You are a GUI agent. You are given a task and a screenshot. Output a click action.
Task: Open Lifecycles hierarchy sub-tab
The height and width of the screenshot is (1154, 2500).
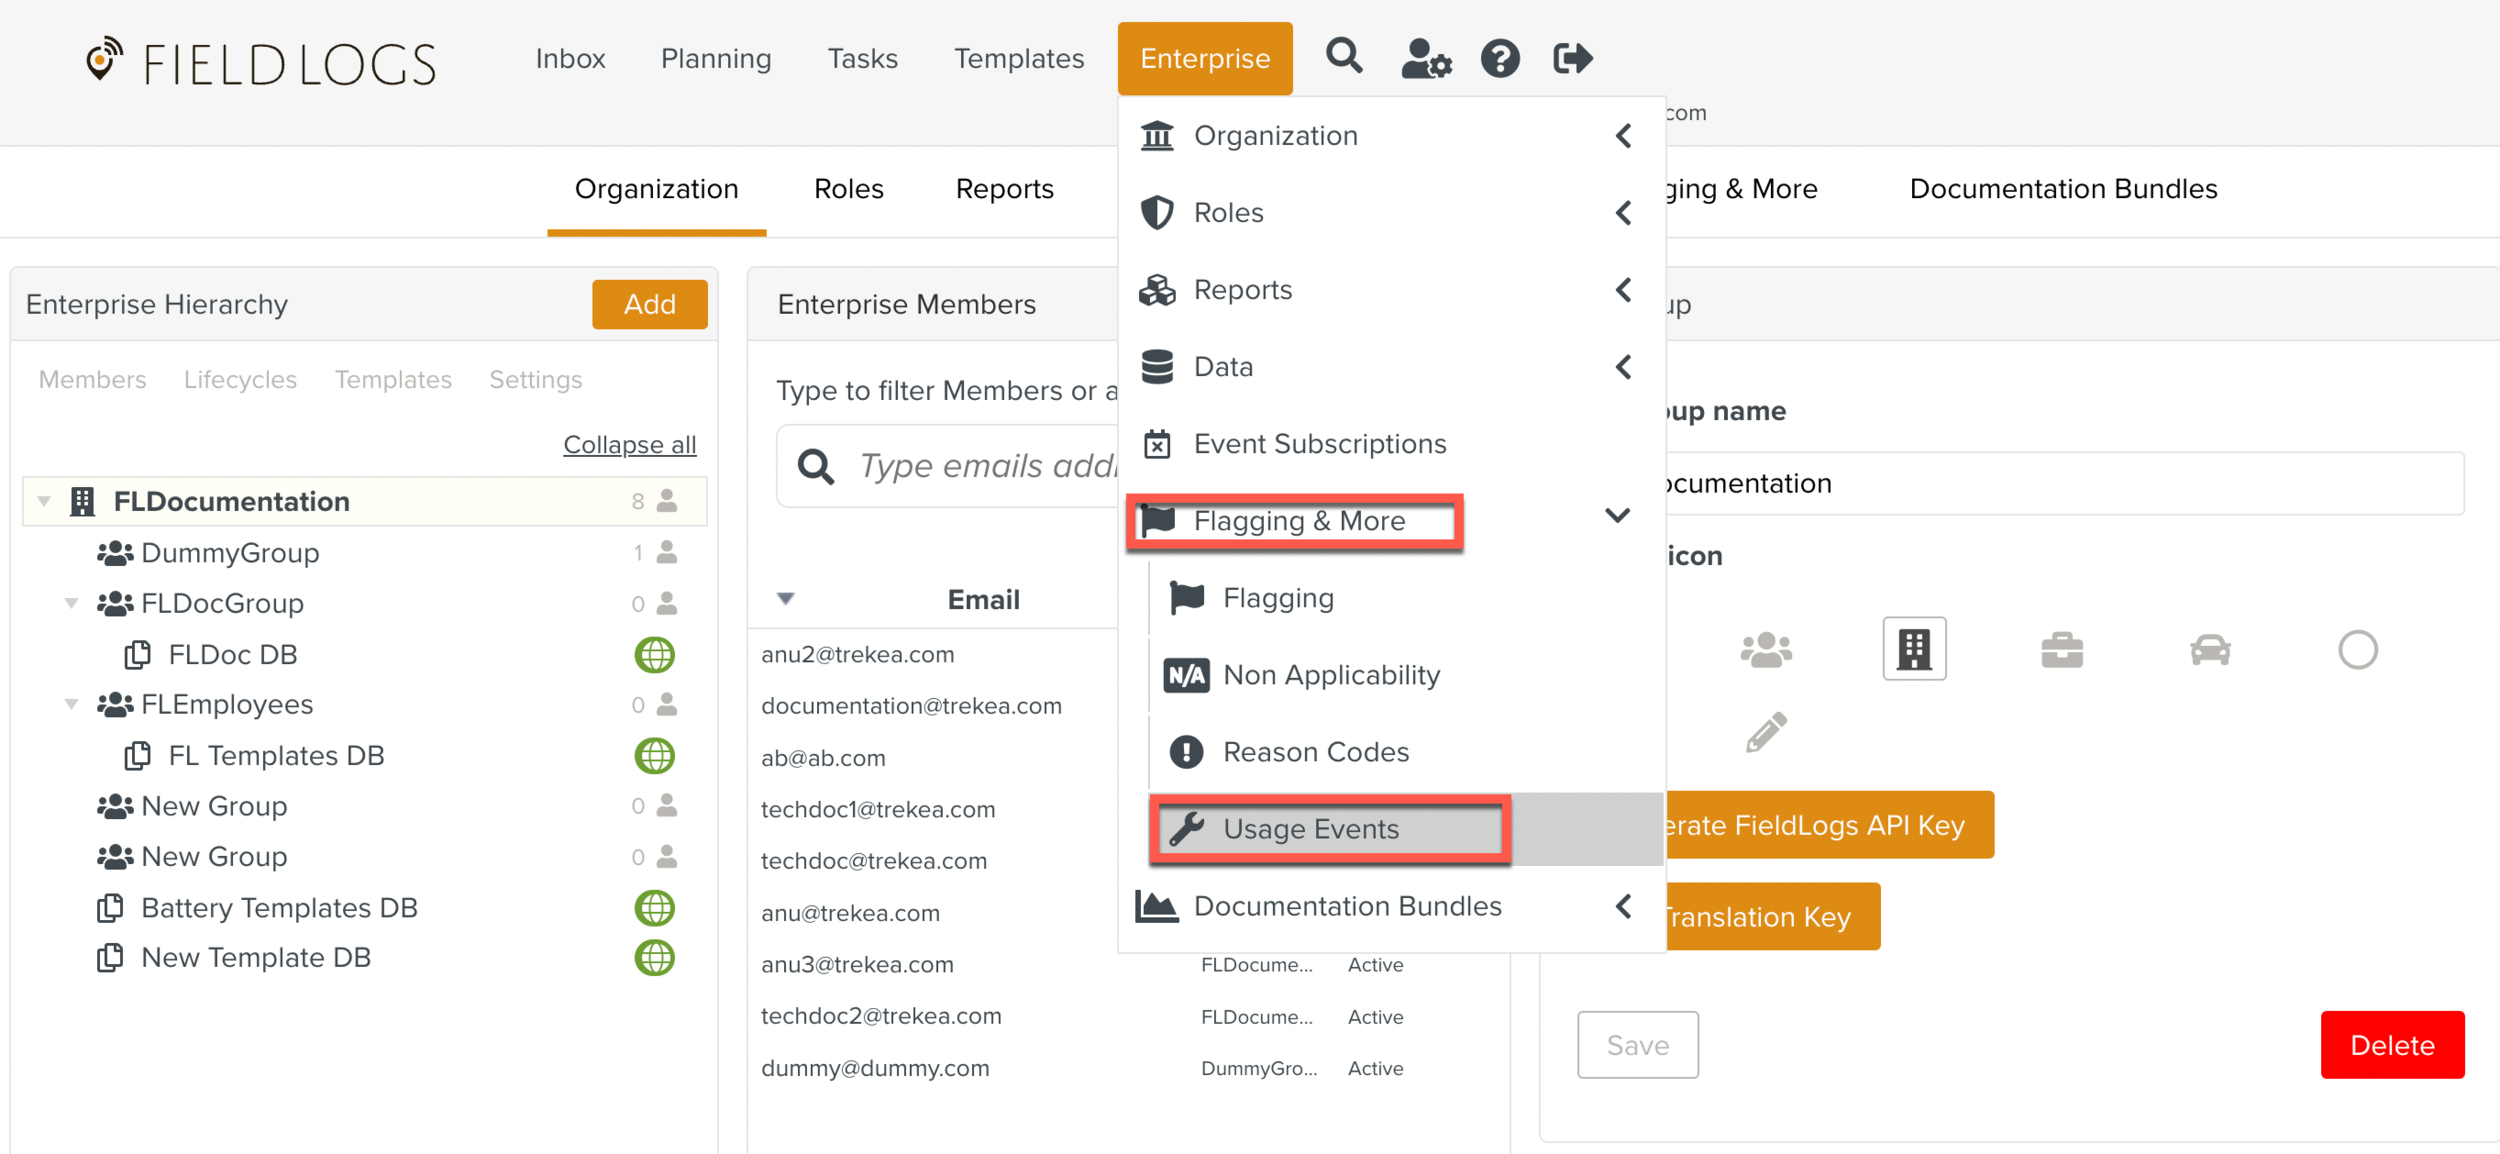pos(240,380)
